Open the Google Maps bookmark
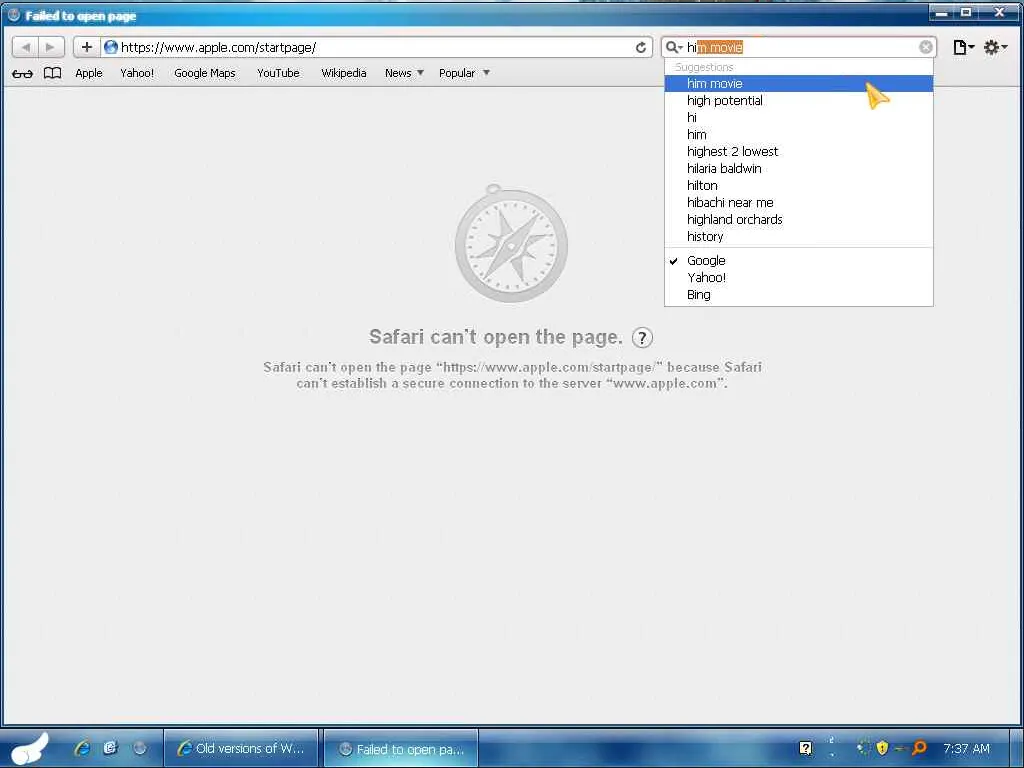Viewport: 1024px width, 768px height. click(204, 73)
